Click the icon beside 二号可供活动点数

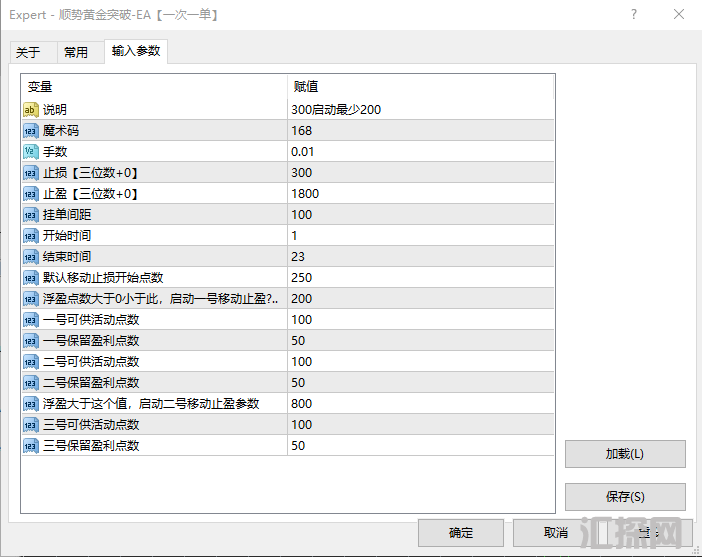[x=31, y=362]
